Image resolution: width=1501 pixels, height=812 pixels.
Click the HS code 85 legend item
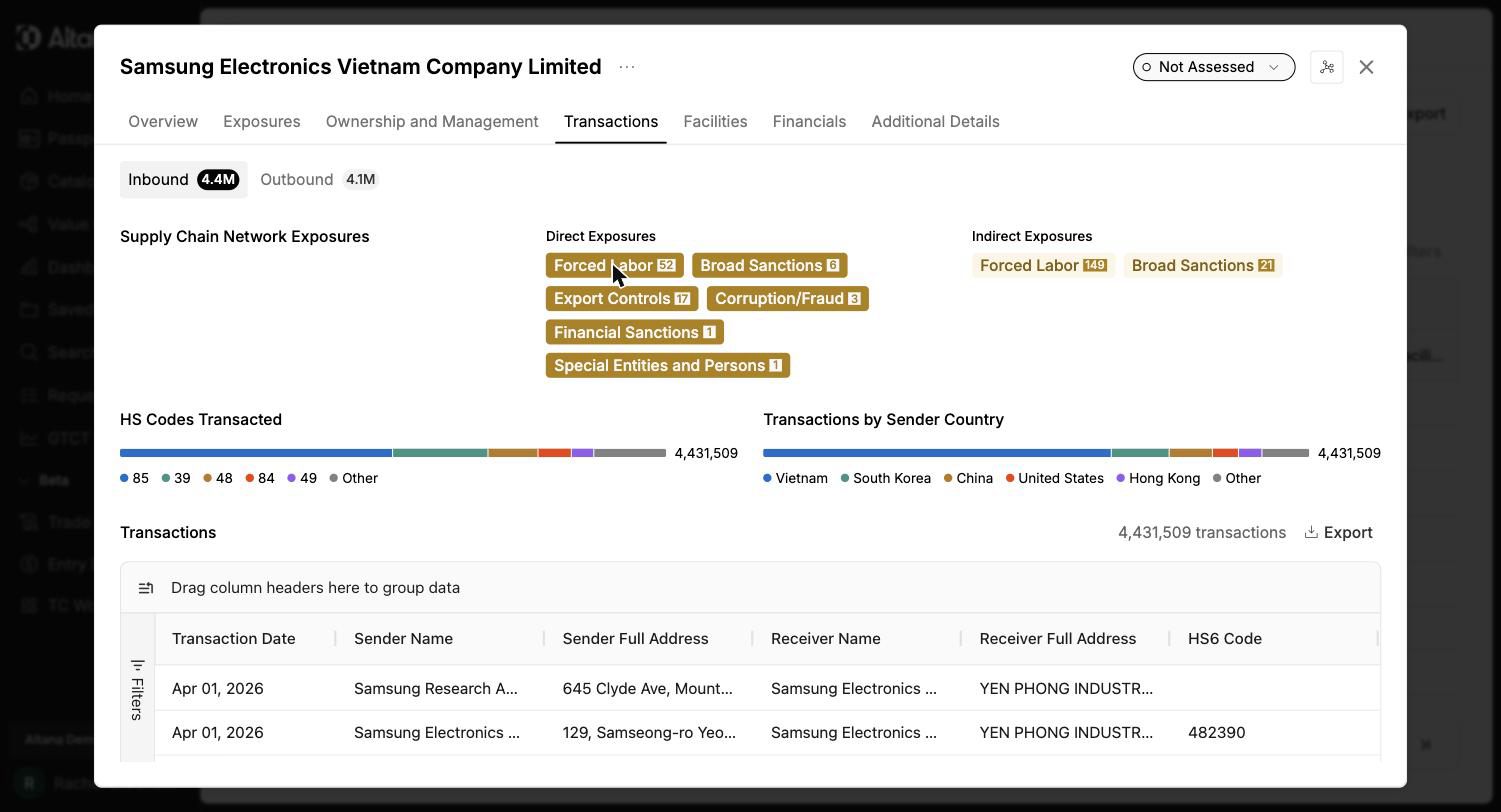click(x=134, y=478)
